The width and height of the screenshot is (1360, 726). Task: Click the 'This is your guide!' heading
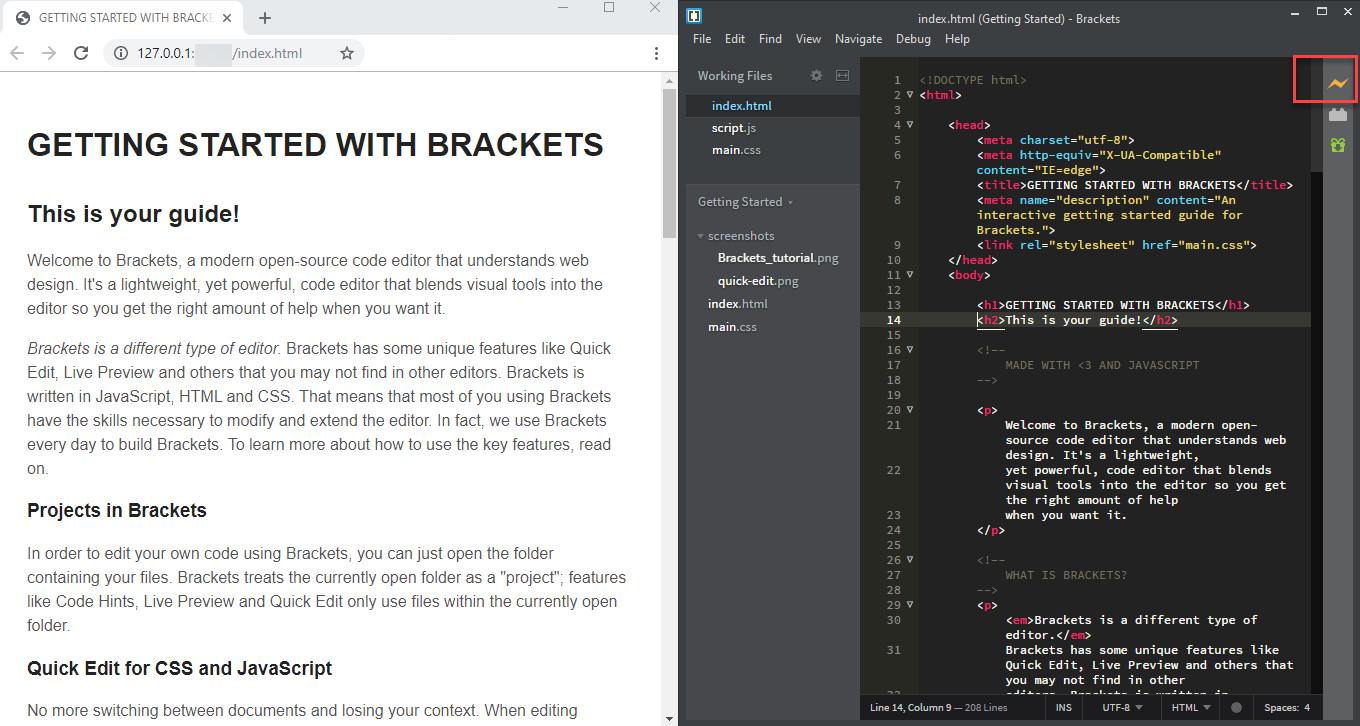[x=134, y=214]
